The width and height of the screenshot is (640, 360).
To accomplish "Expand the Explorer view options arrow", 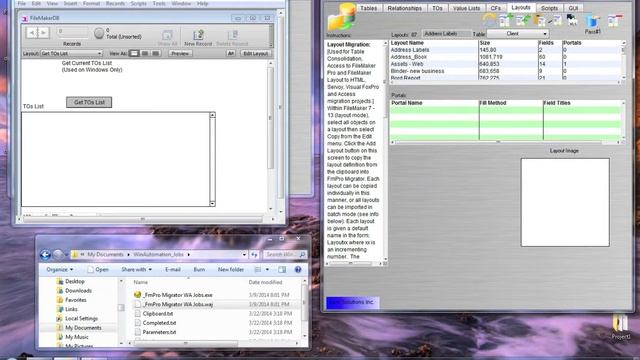I will point(267,269).
